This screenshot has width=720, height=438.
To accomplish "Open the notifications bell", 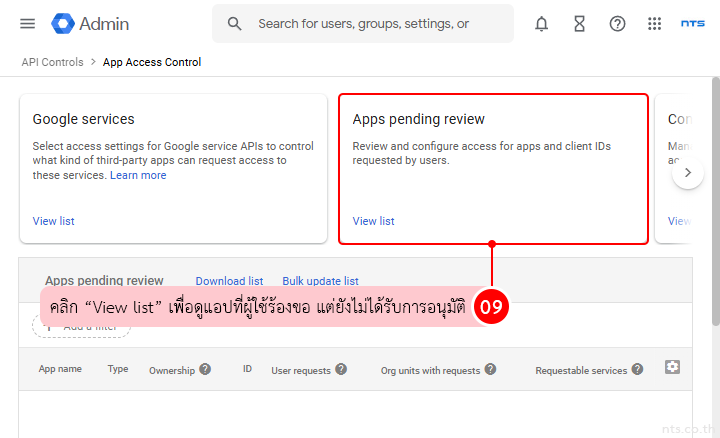I will pyautogui.click(x=541, y=24).
